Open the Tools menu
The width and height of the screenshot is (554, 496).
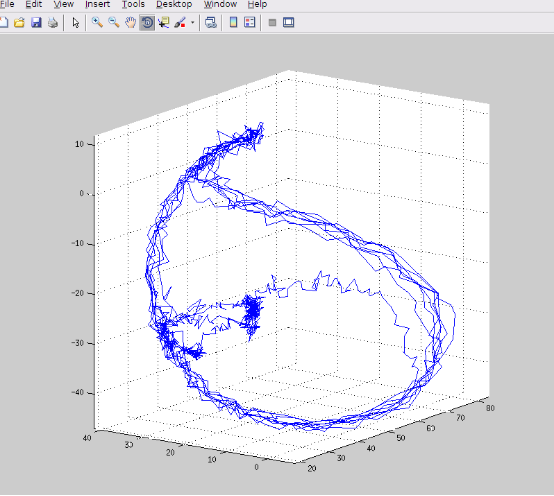(133, 5)
